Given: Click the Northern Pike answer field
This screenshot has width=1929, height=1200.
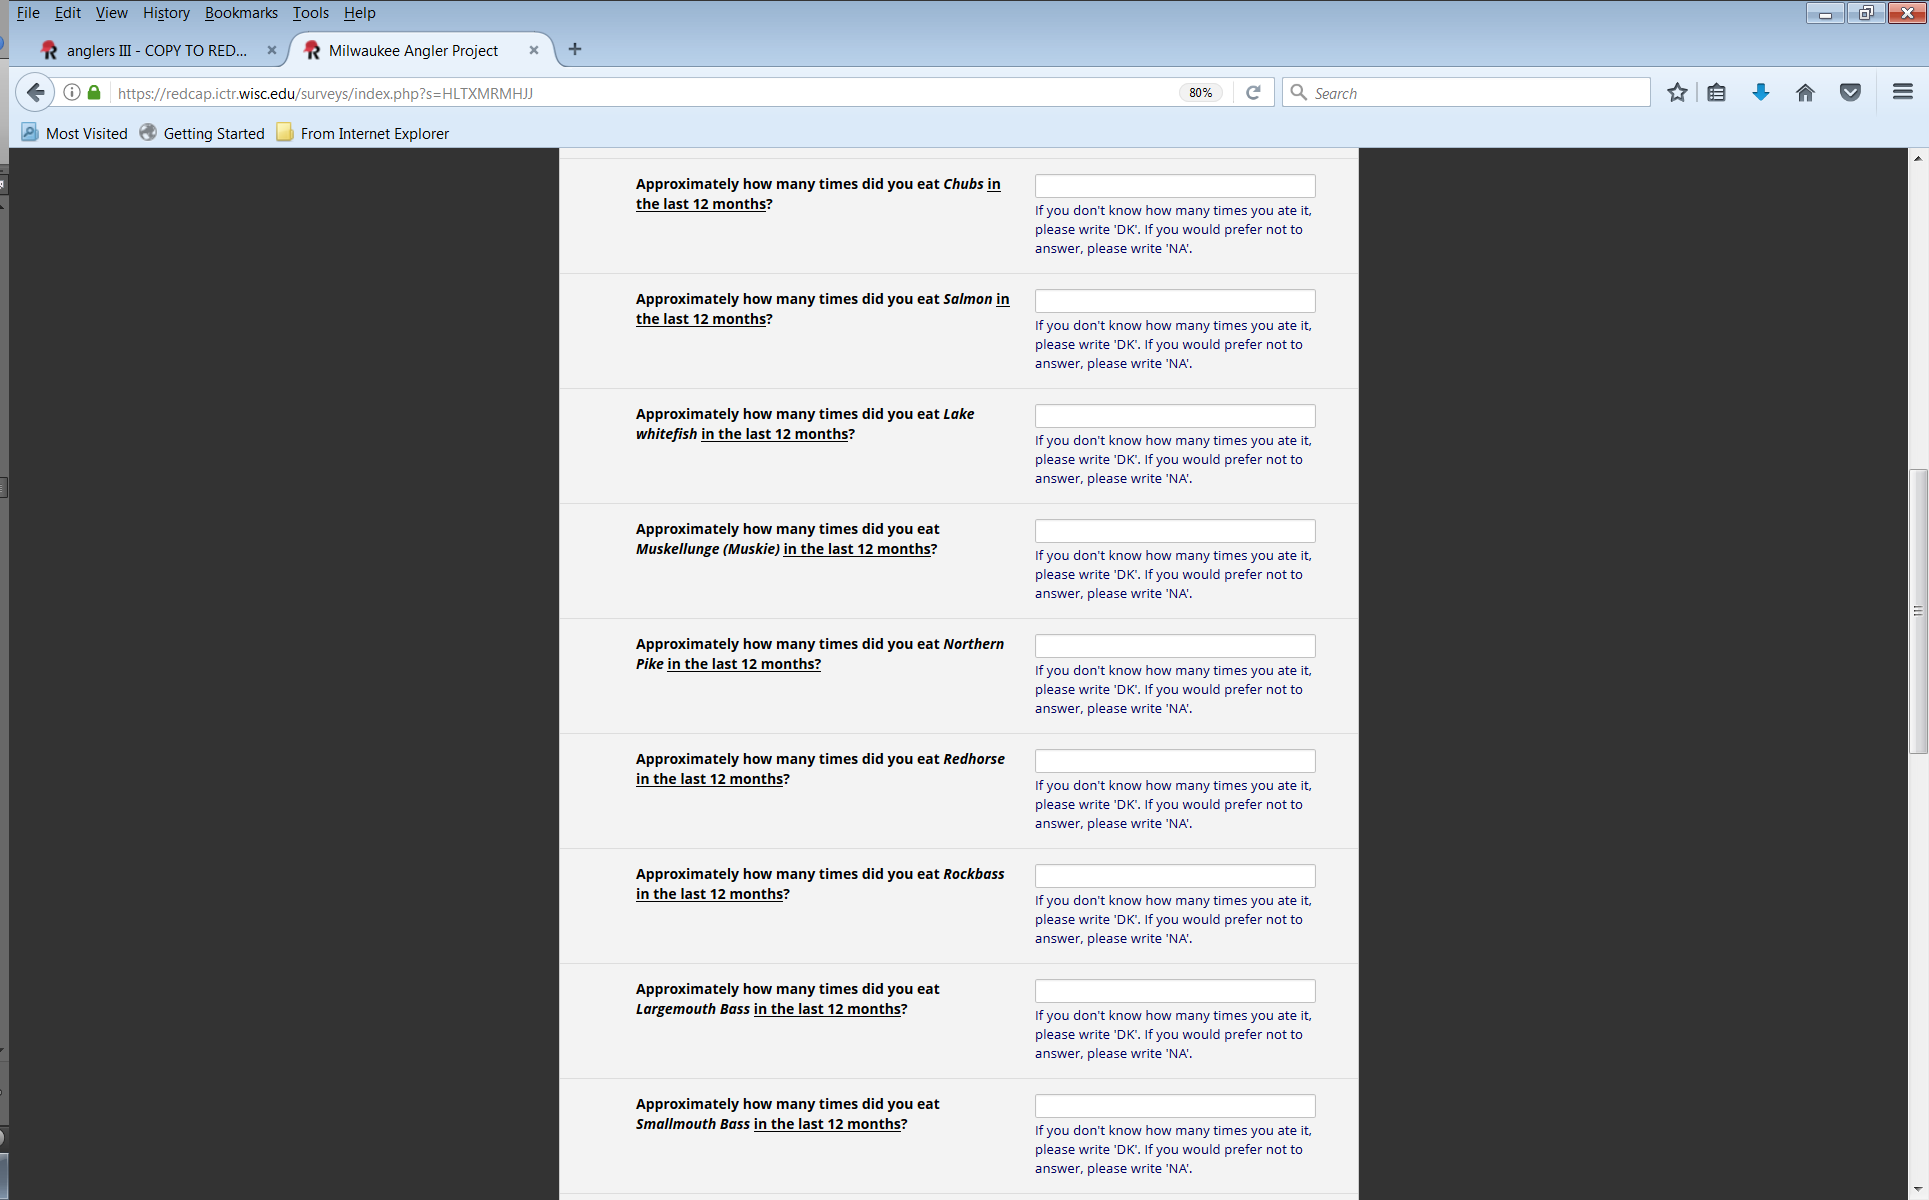Looking at the screenshot, I should pos(1174,646).
